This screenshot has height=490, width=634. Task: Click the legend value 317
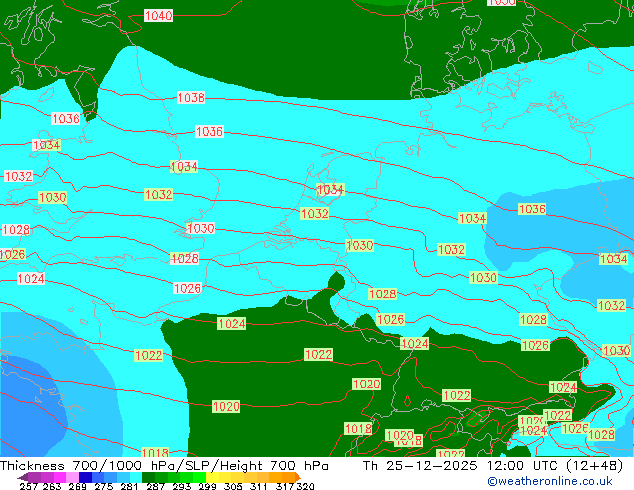point(285,486)
